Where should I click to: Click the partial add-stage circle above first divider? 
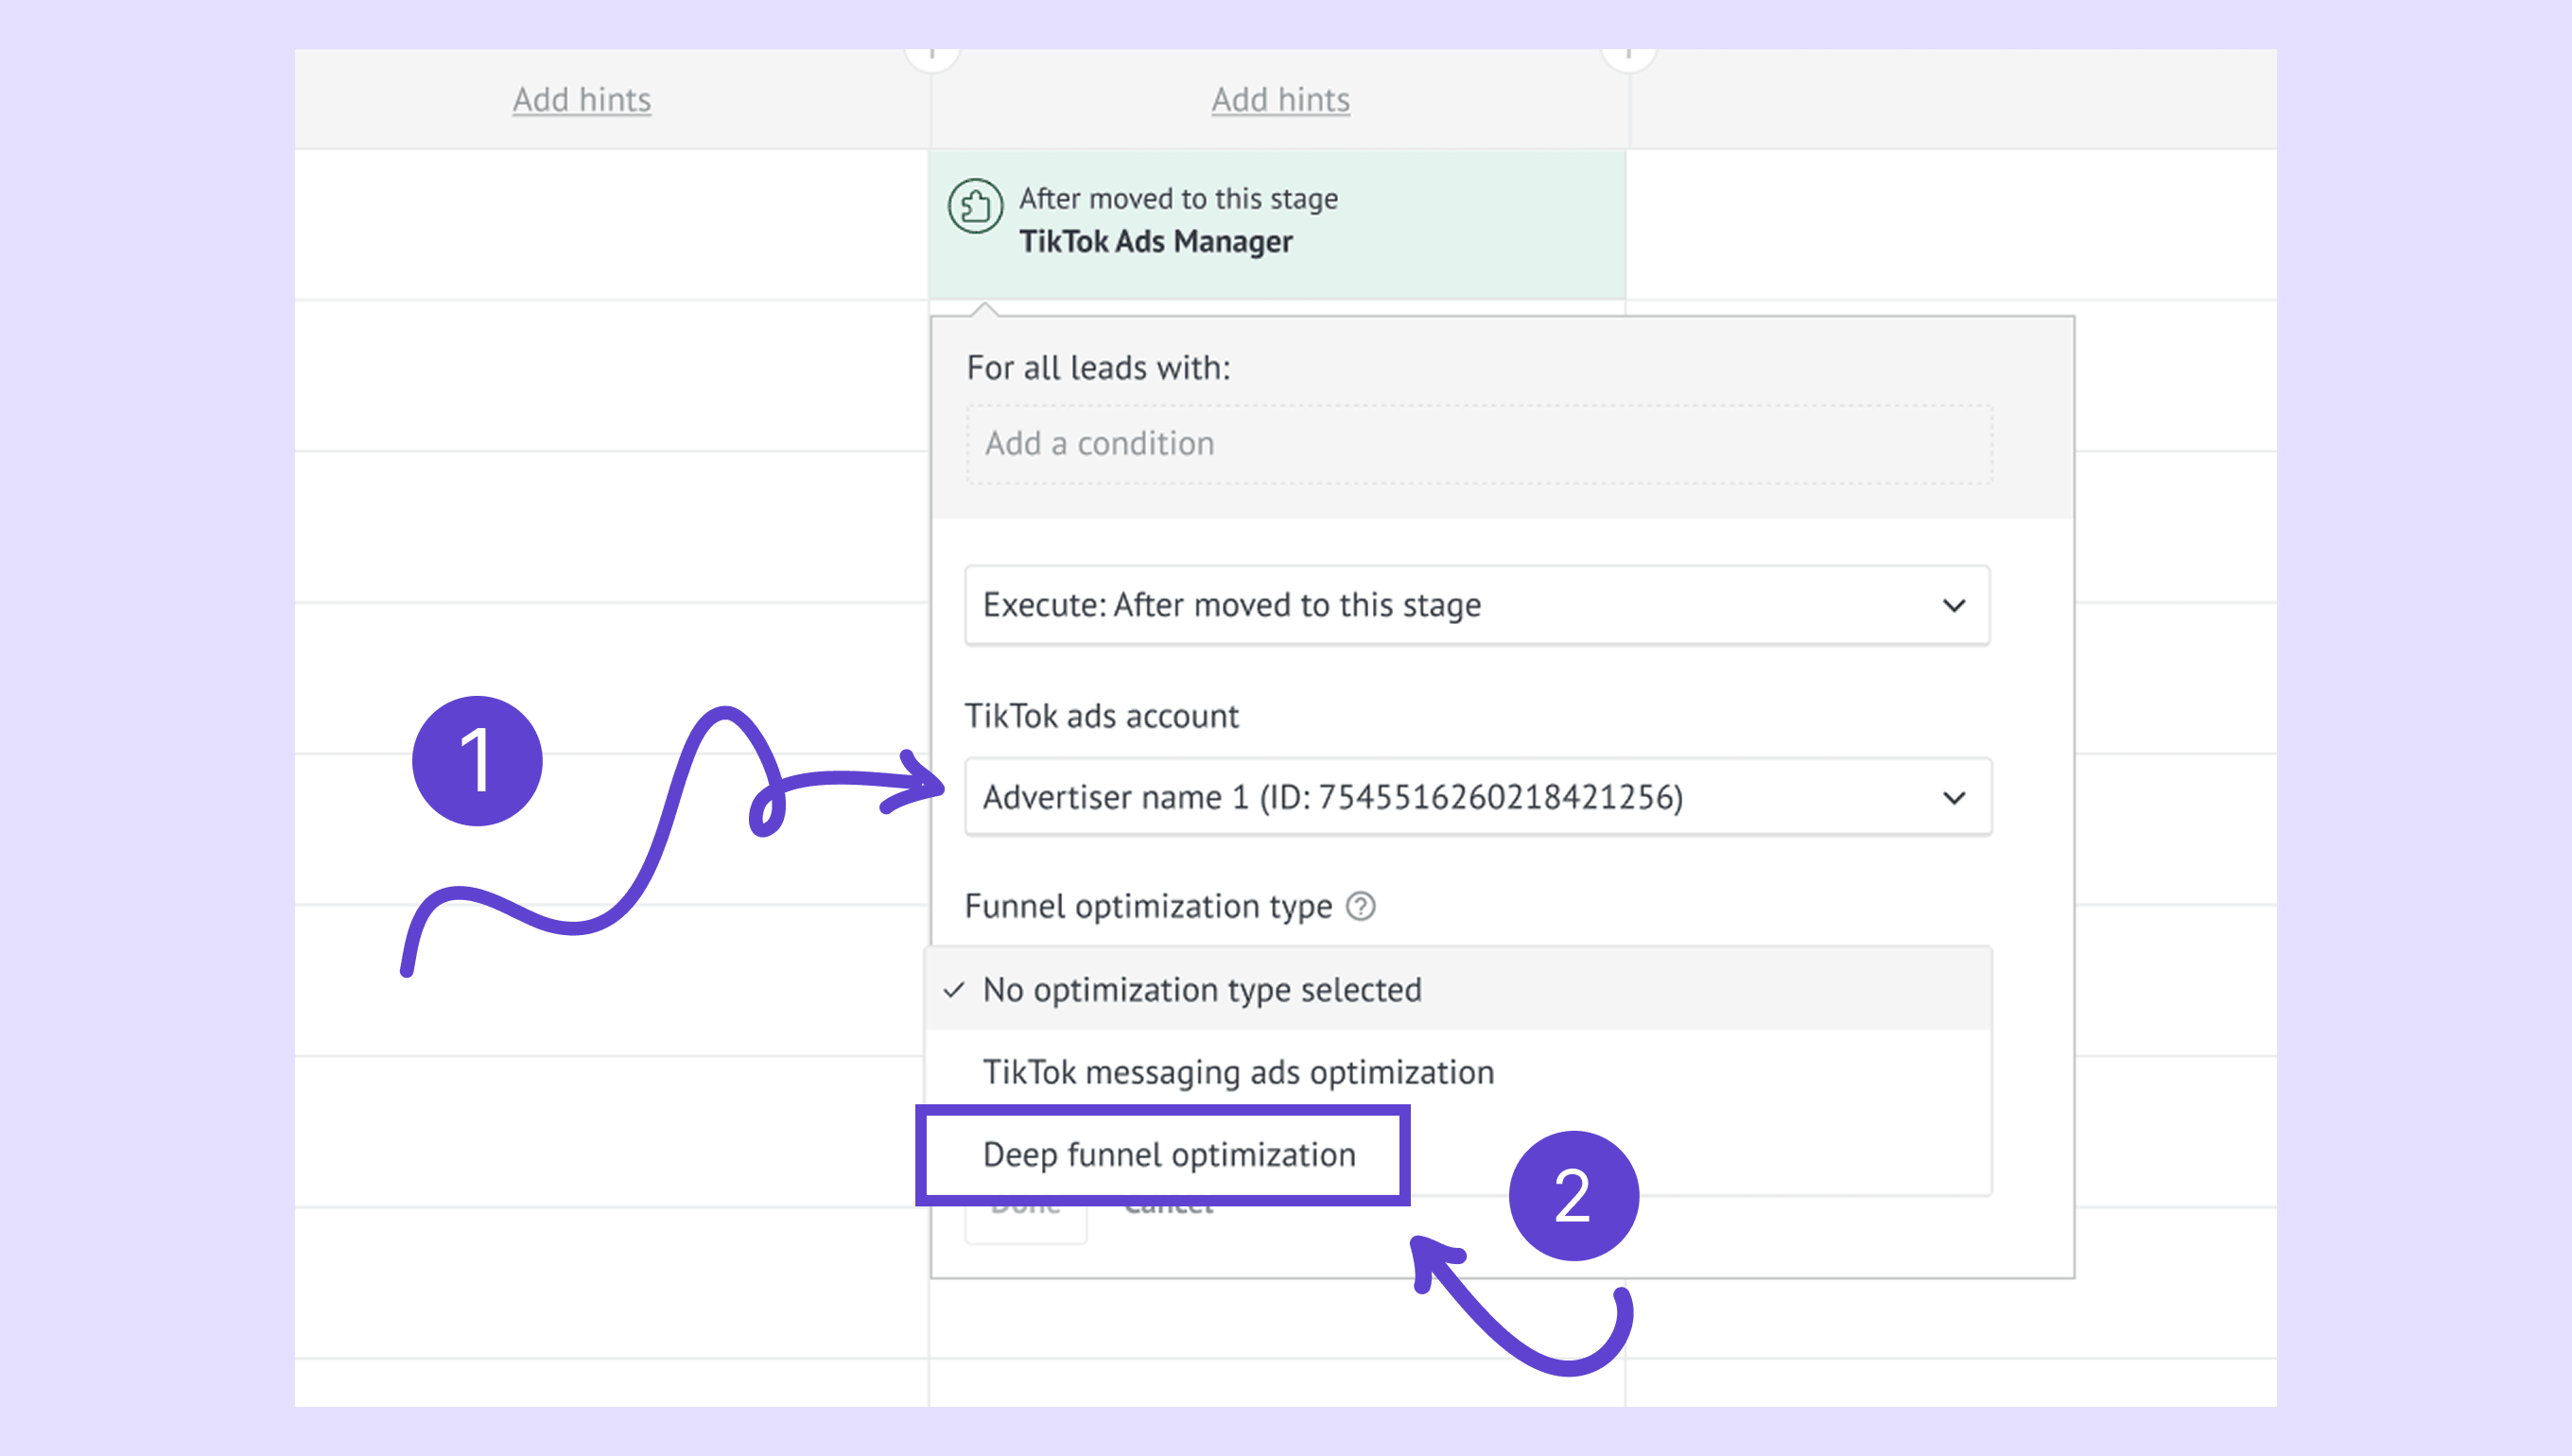pyautogui.click(x=931, y=57)
